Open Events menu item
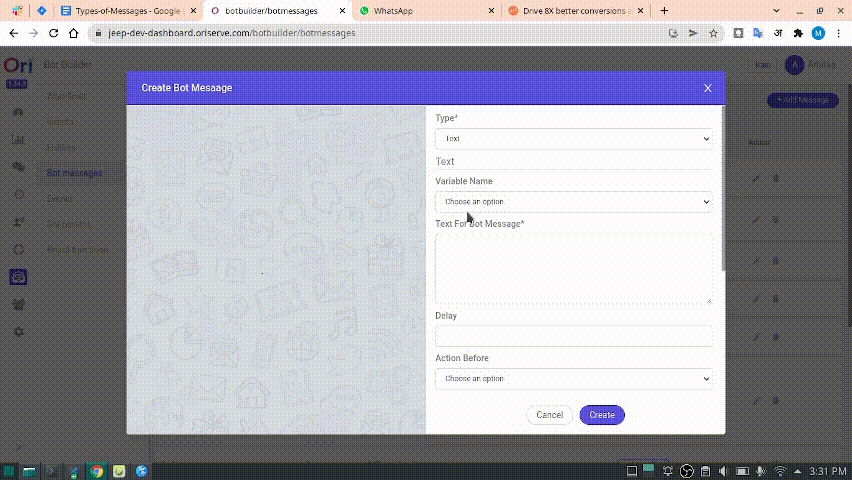The width and height of the screenshot is (852, 480). [x=59, y=198]
